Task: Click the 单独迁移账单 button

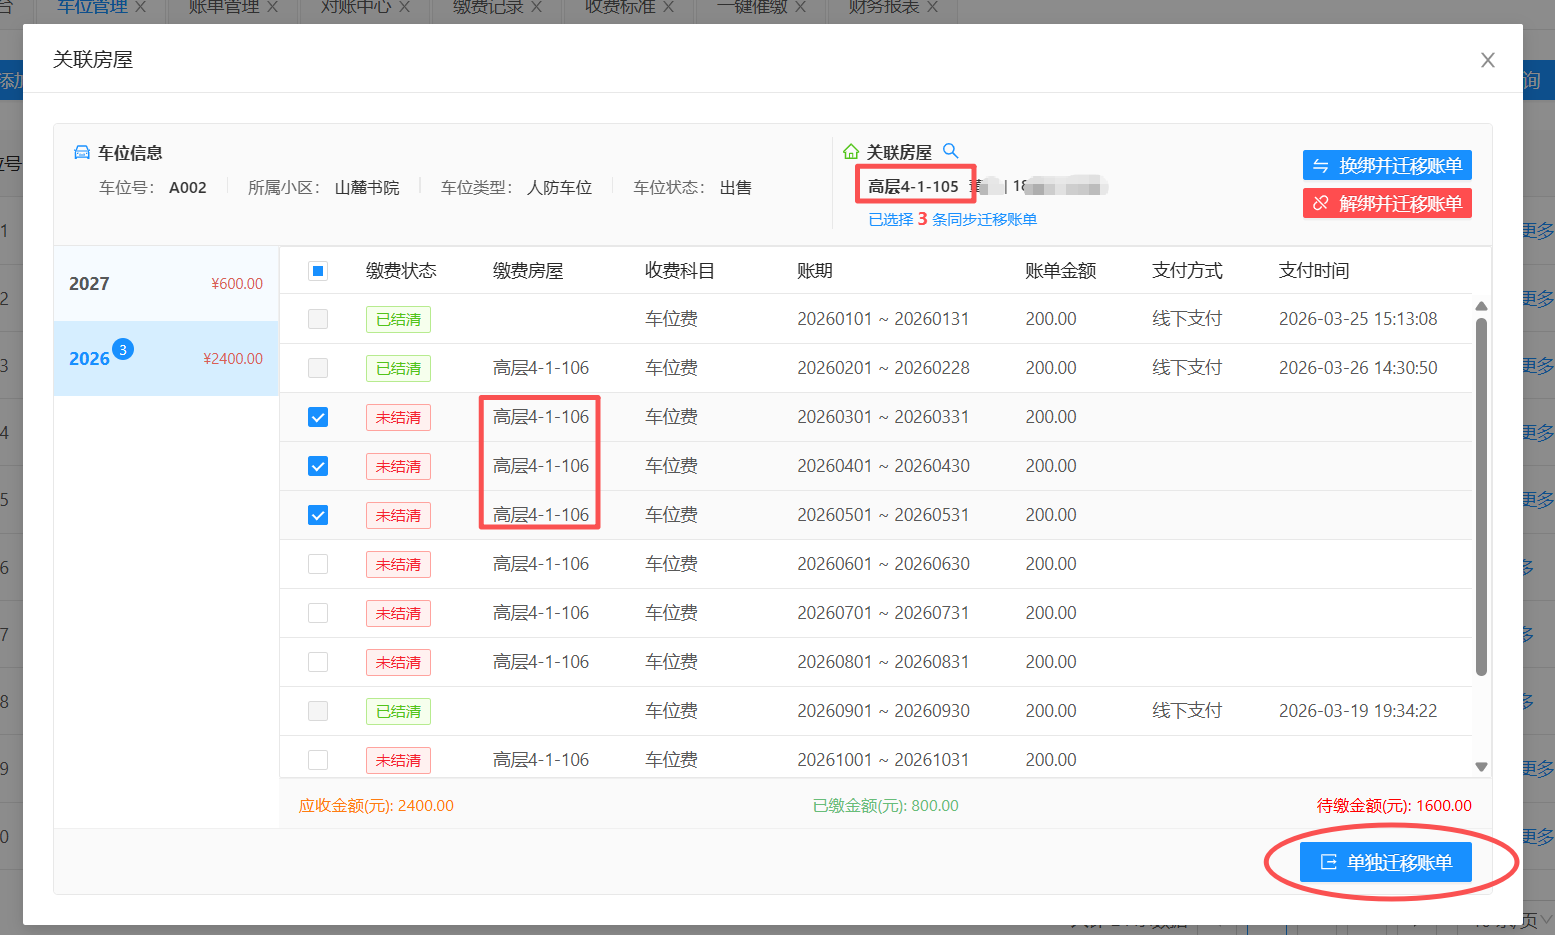Action: point(1385,862)
